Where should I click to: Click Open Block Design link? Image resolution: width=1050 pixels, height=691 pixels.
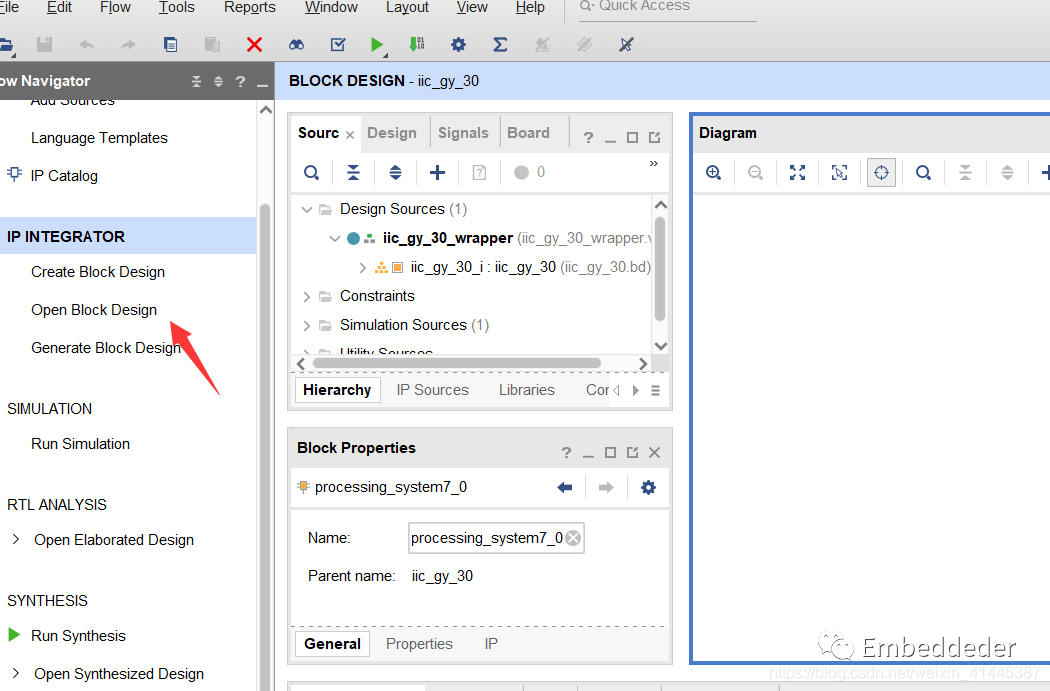click(x=94, y=310)
